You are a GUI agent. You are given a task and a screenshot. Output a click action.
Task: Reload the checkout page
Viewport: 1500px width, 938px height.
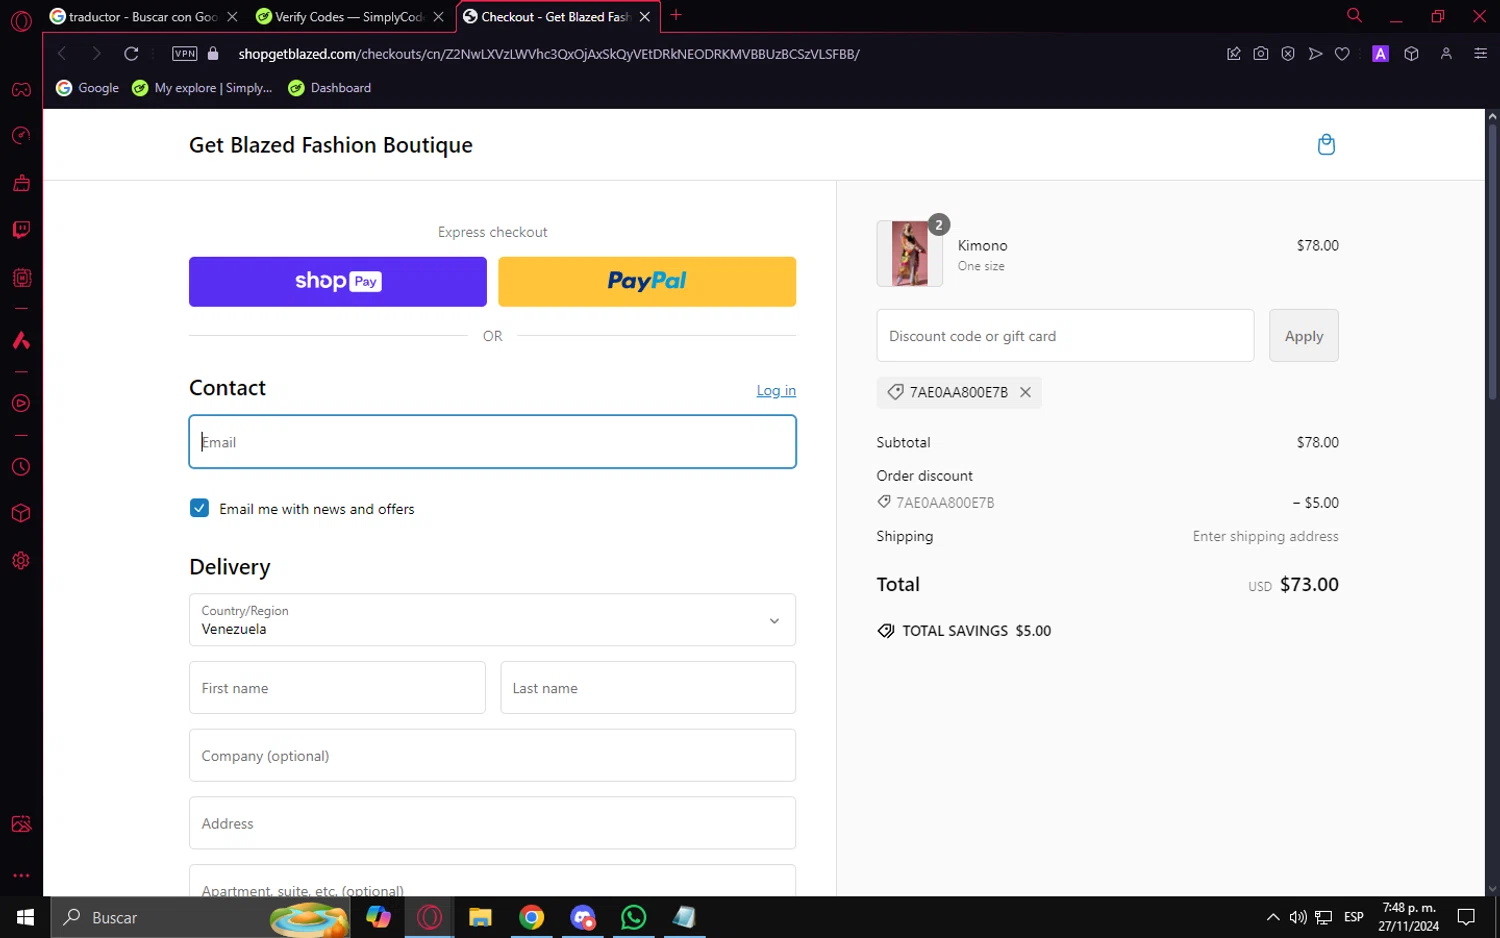coord(131,54)
